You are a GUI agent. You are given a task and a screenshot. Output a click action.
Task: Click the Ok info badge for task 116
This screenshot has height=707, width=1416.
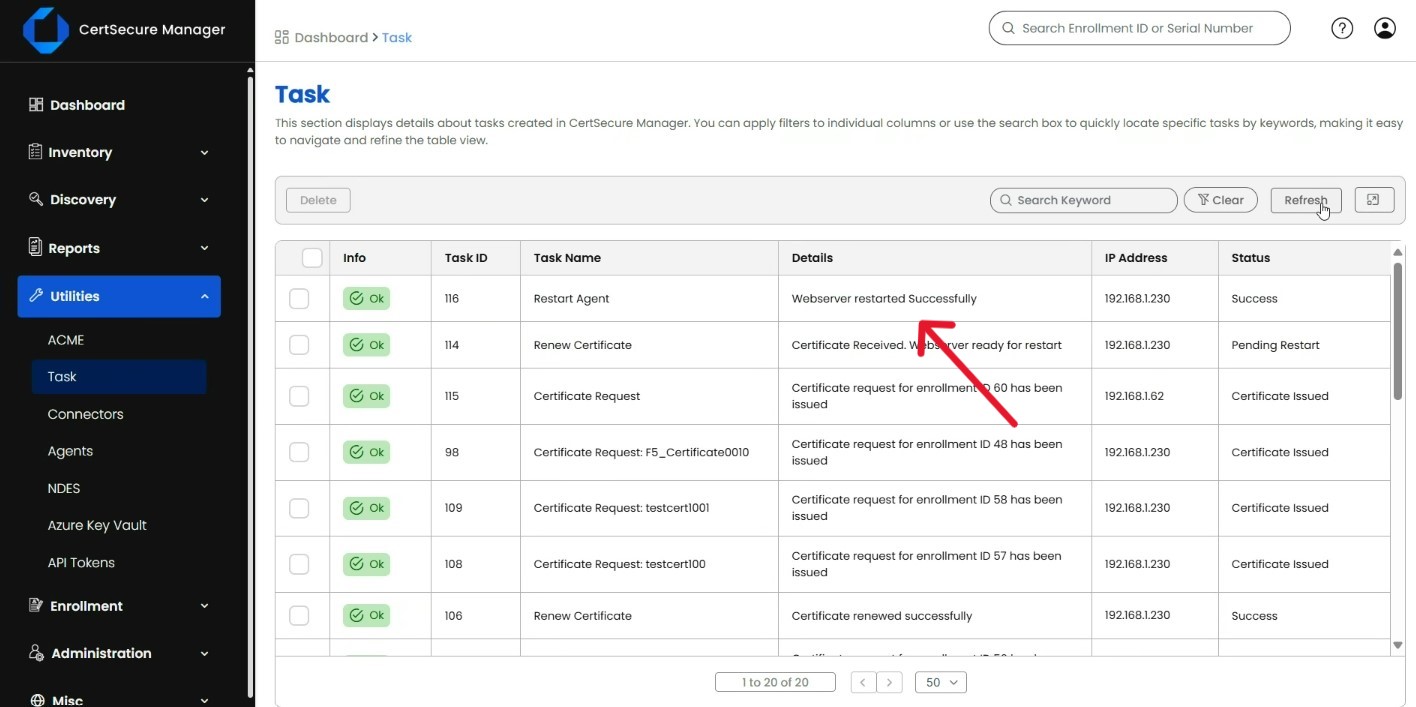click(x=366, y=299)
